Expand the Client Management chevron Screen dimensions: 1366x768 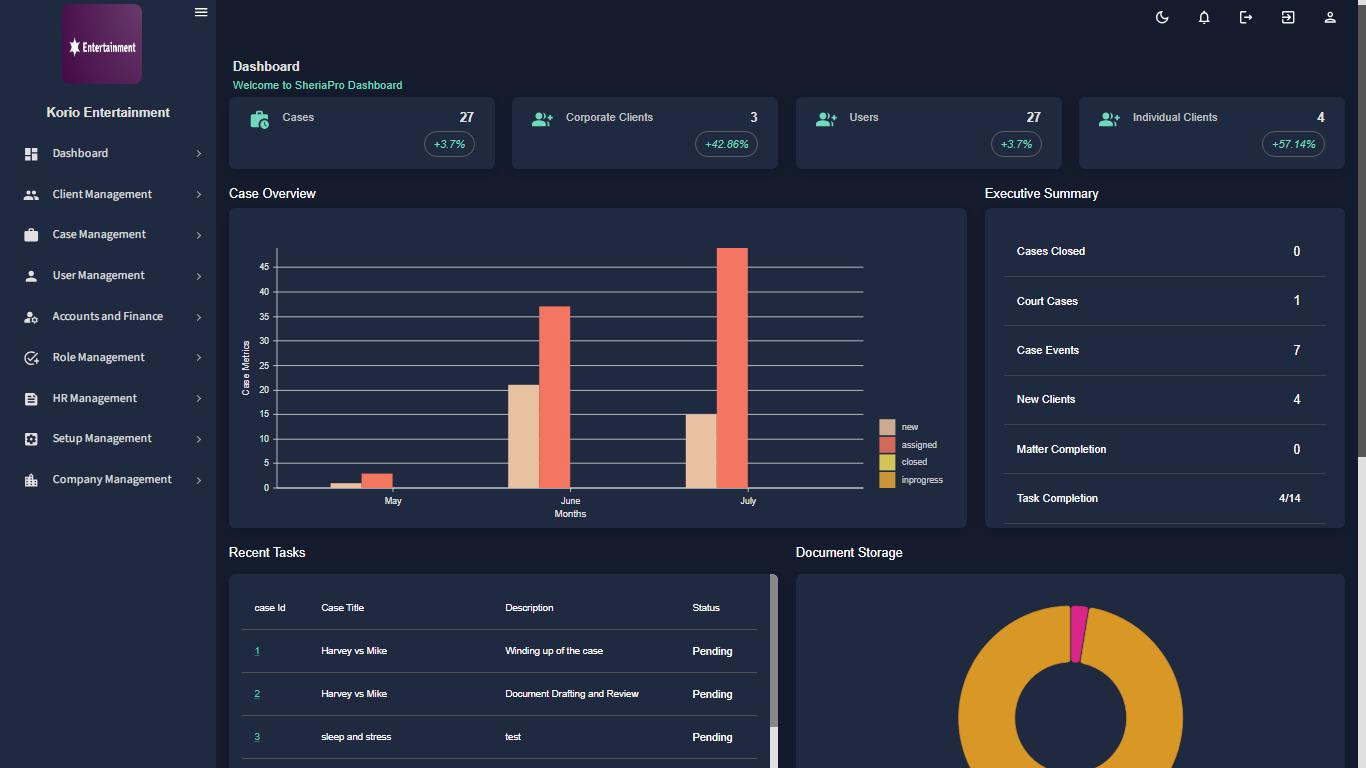point(199,195)
